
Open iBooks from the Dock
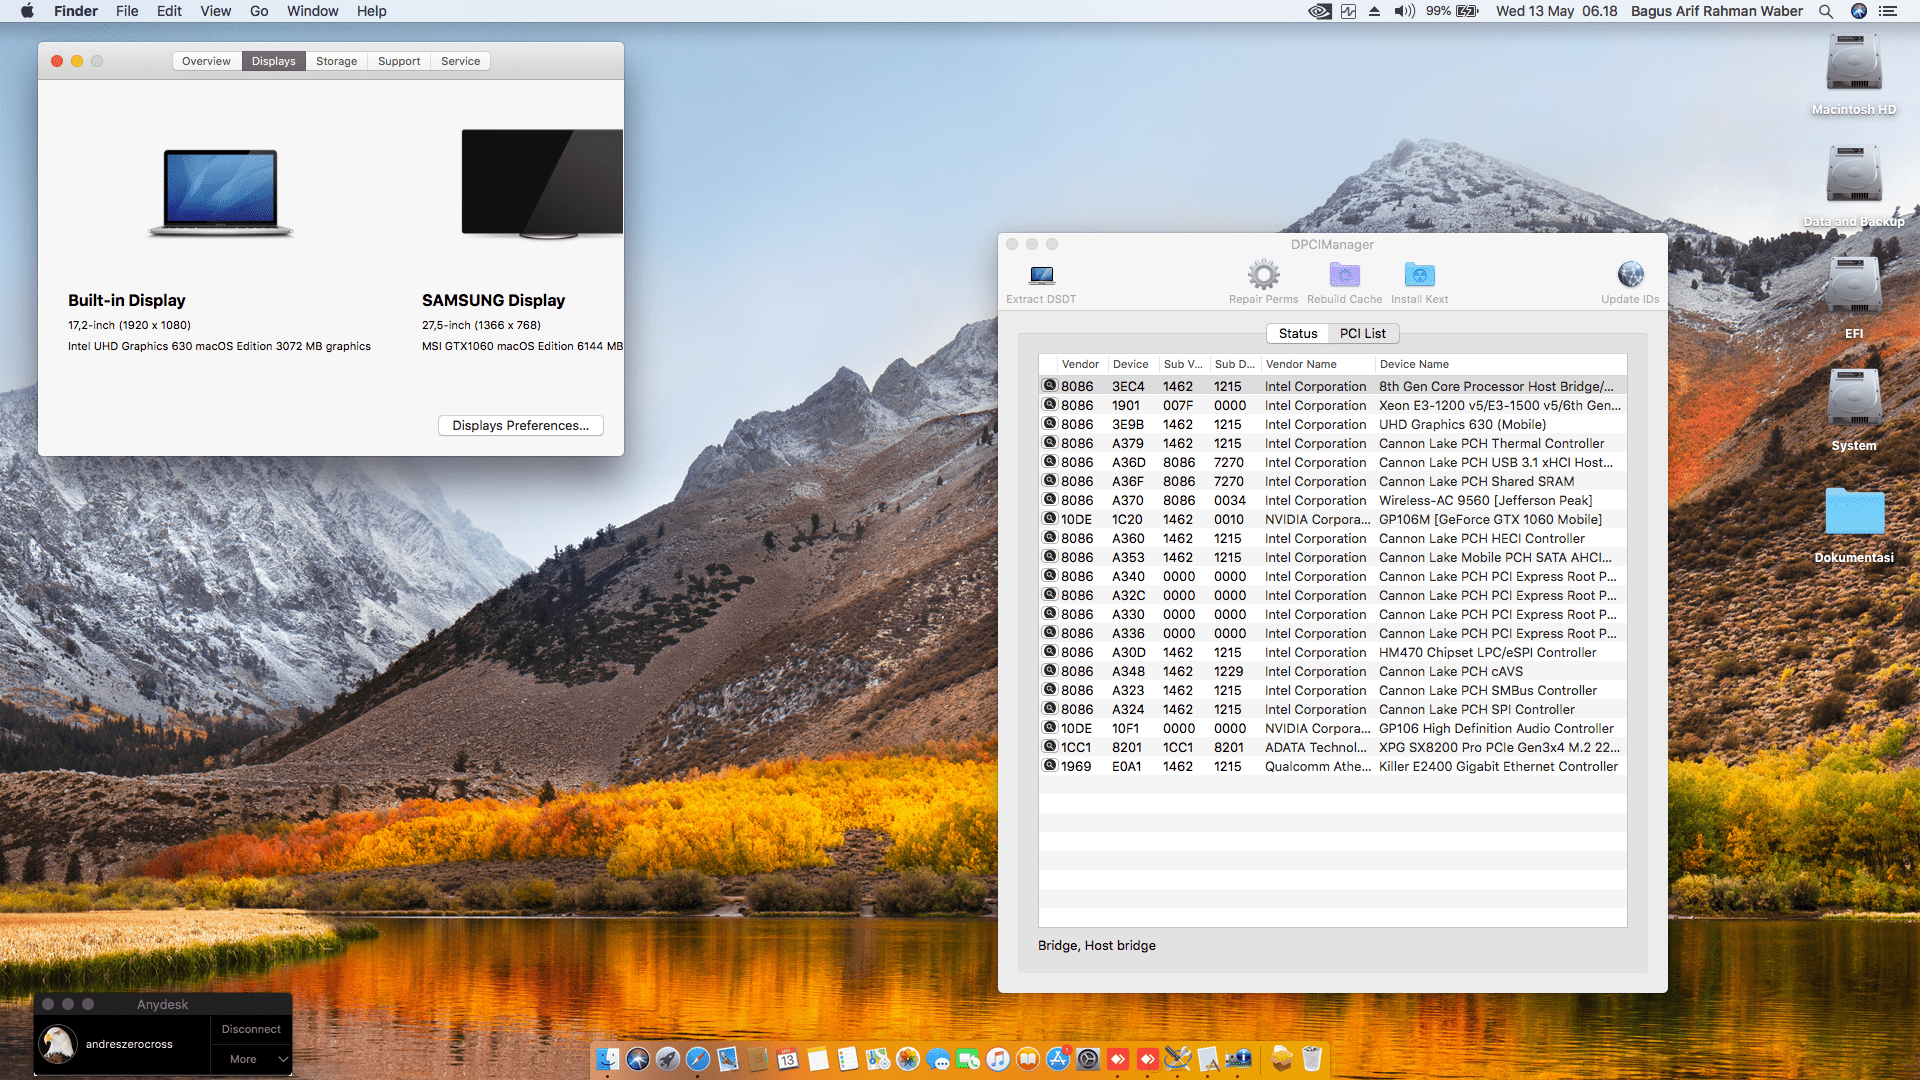tap(1028, 1059)
